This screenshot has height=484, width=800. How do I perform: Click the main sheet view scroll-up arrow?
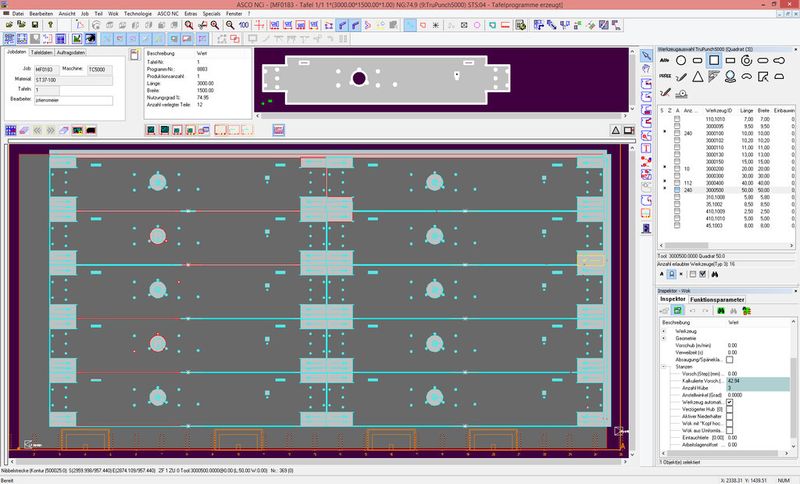[x=633, y=148]
